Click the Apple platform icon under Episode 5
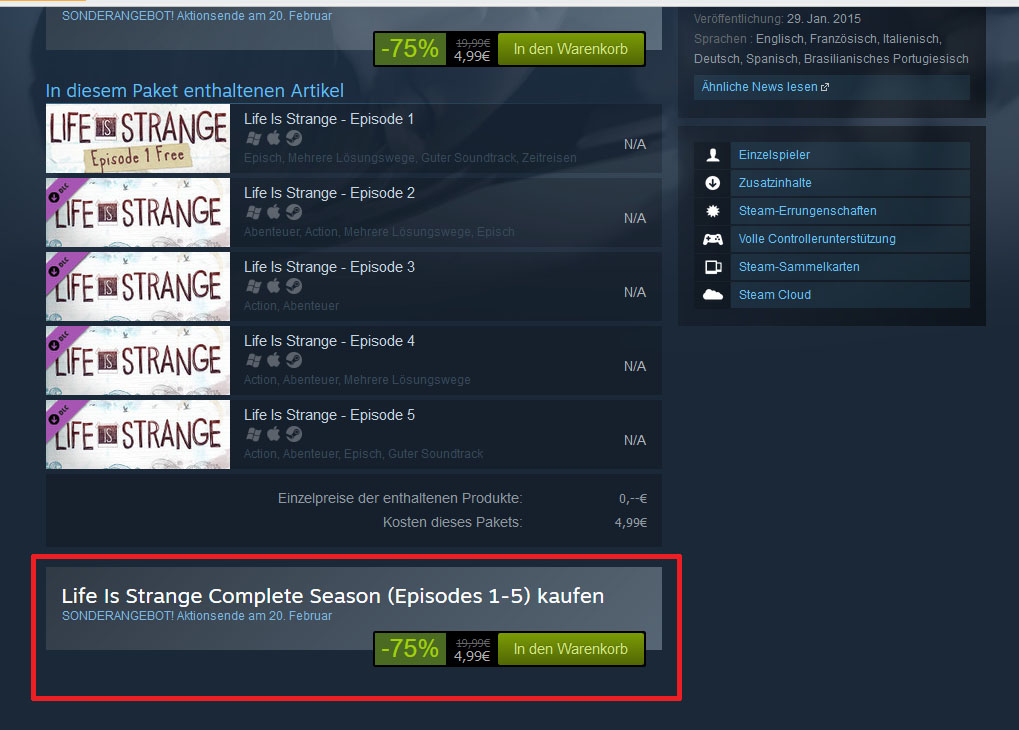Image resolution: width=1019 pixels, height=730 pixels. 274,434
